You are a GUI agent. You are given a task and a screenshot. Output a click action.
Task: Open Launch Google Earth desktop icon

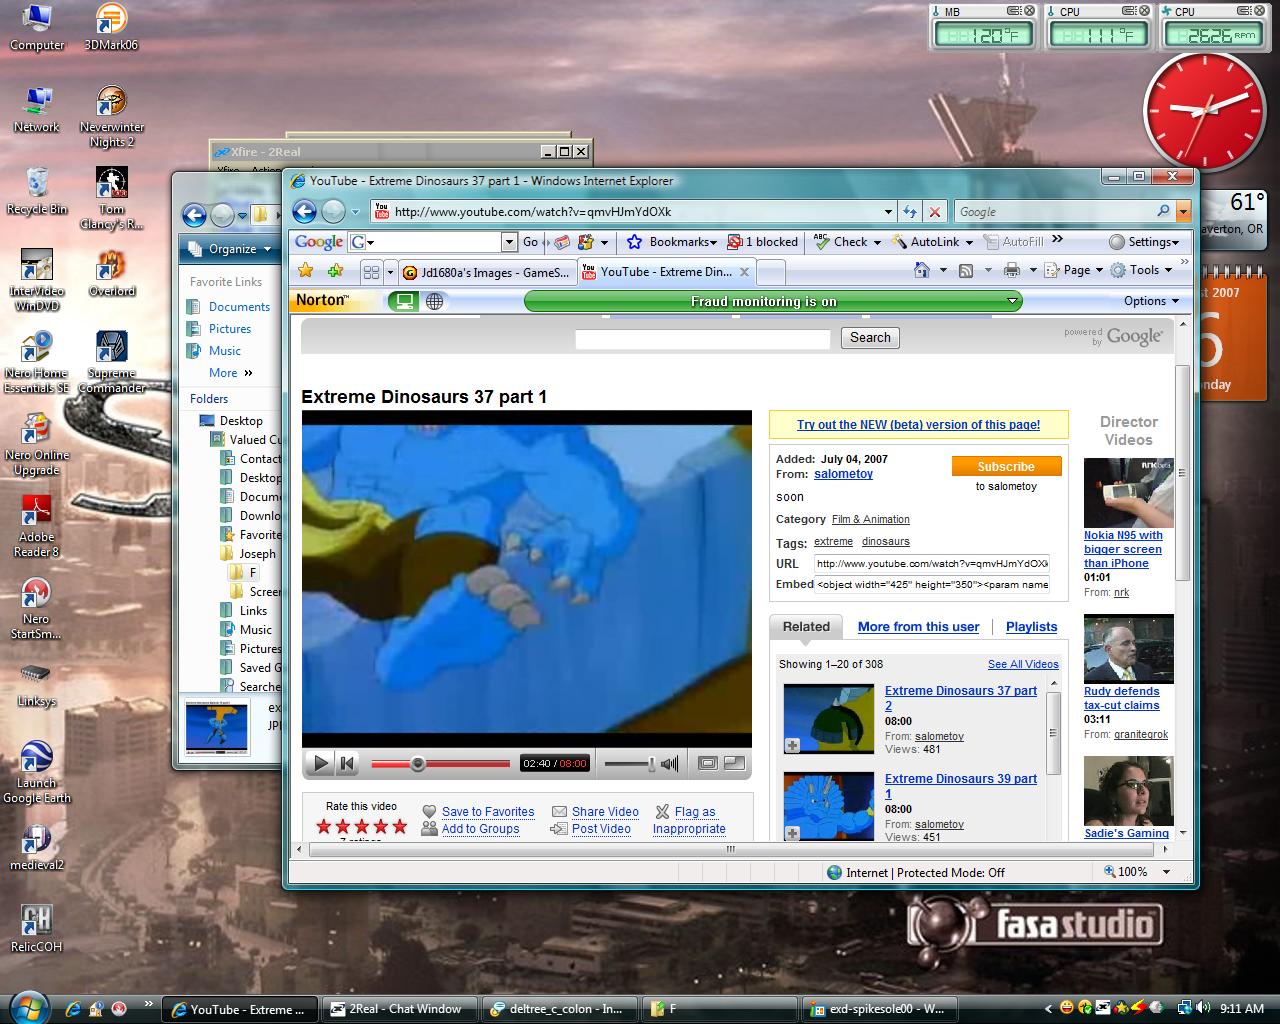point(36,773)
